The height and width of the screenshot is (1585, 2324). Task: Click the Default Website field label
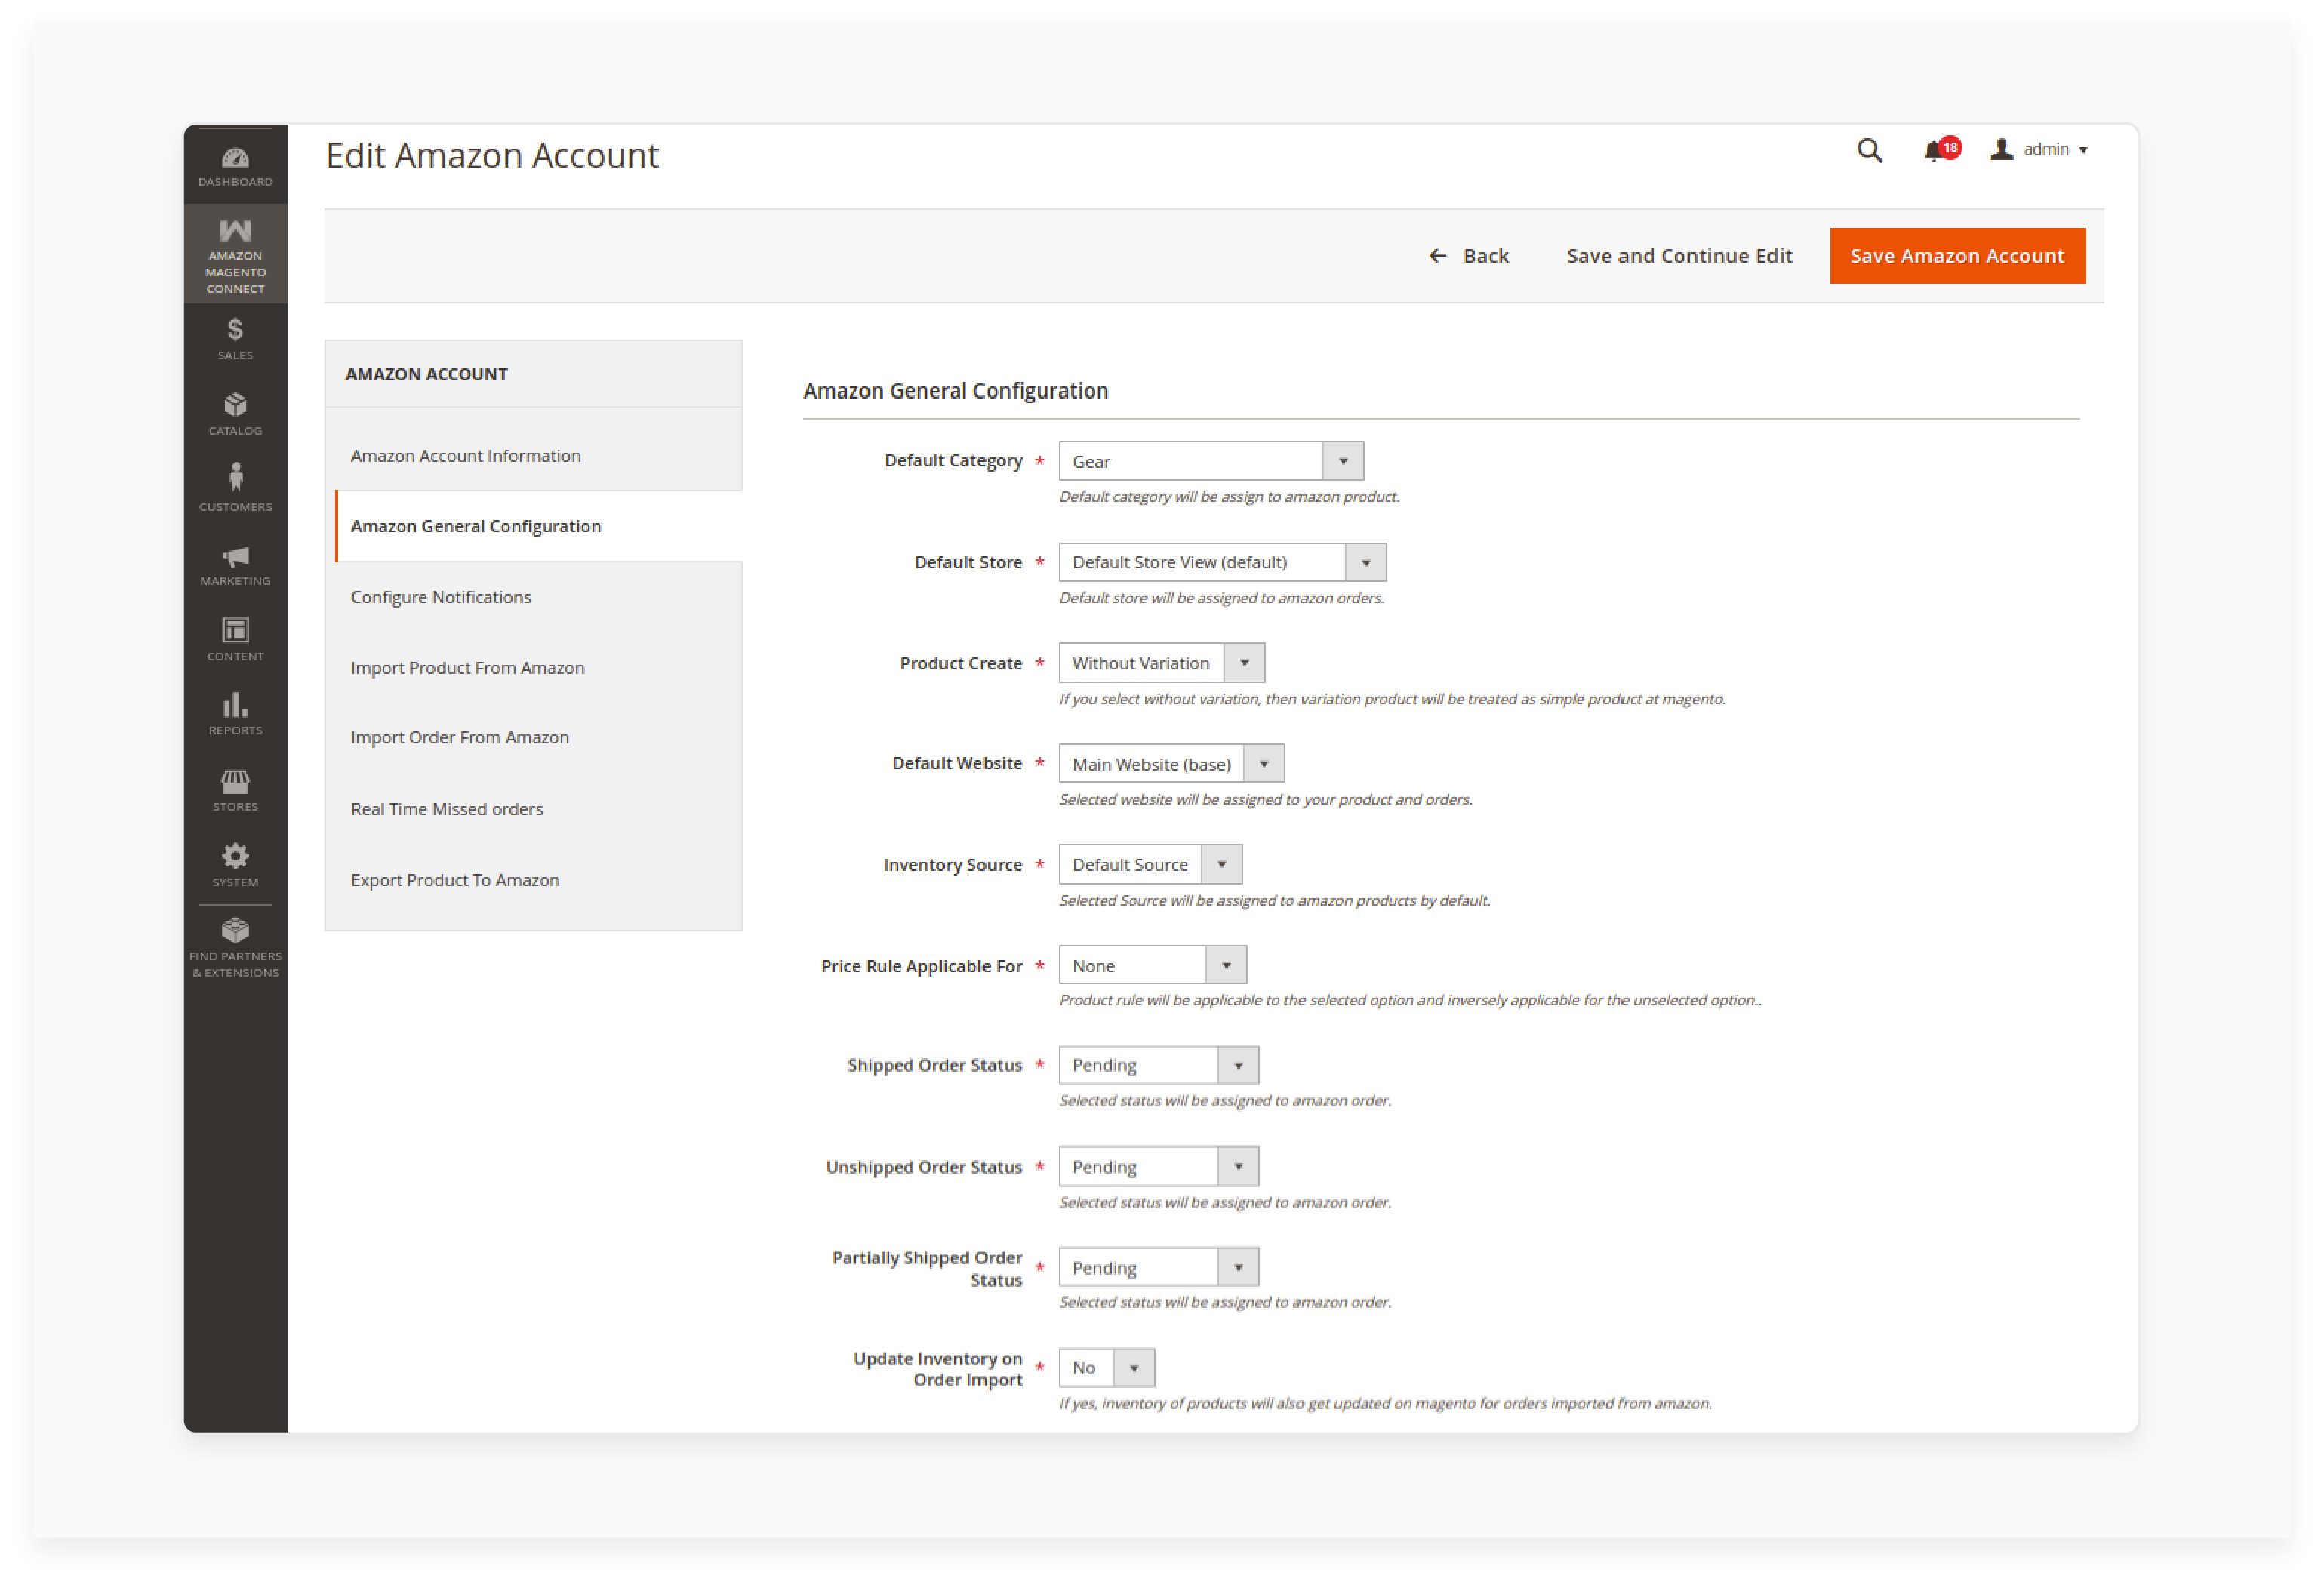pos(956,763)
